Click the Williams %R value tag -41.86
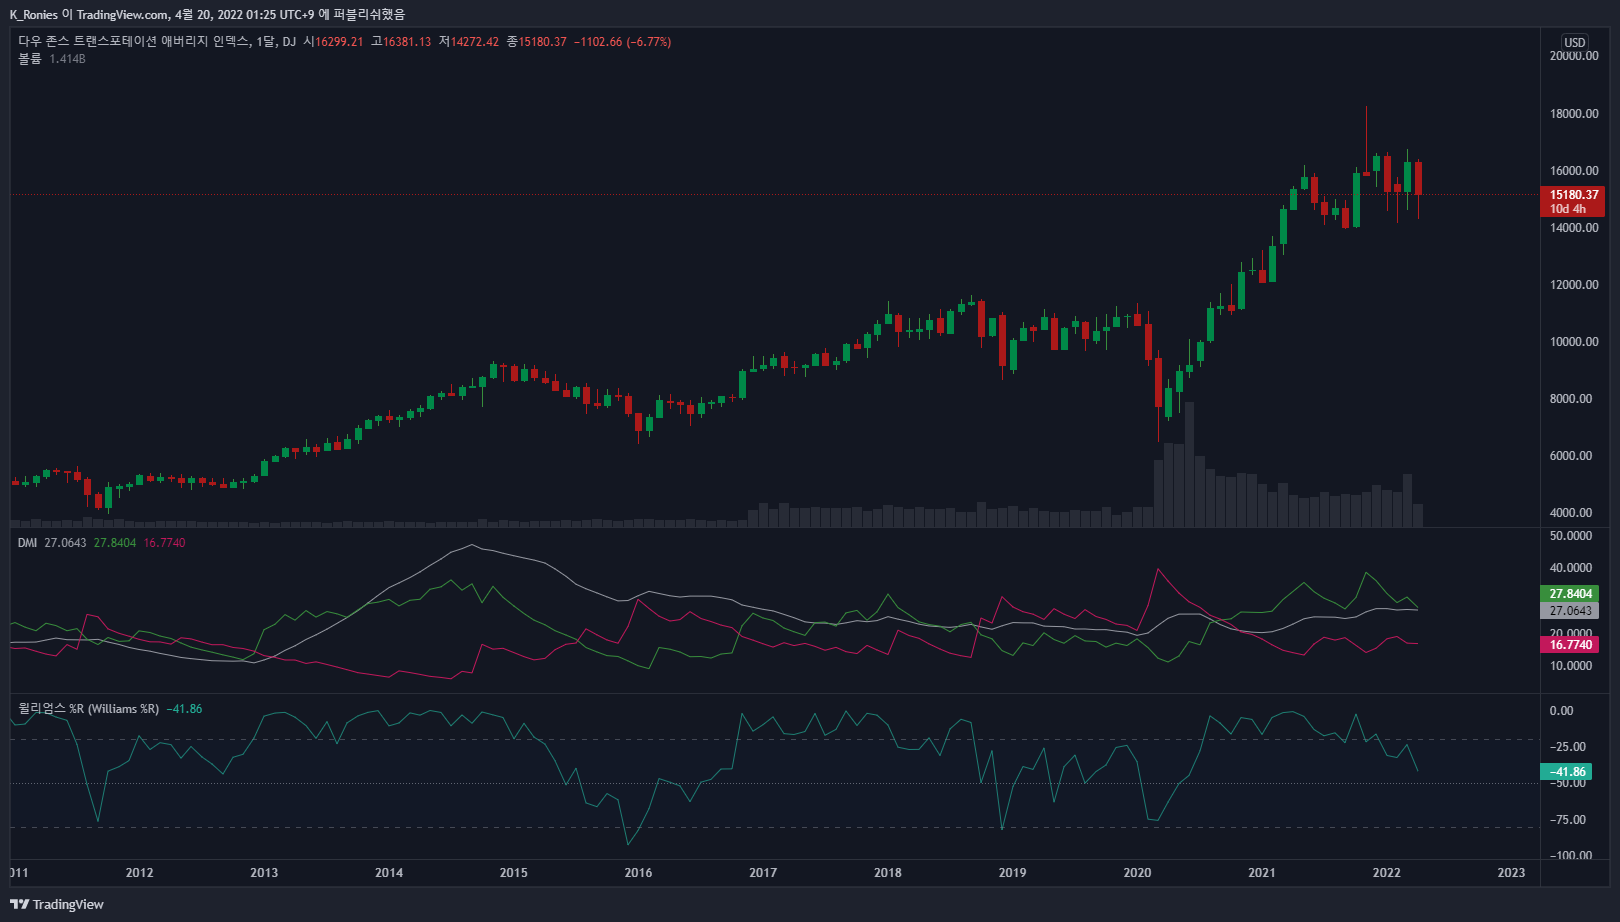 pyautogui.click(x=1566, y=772)
